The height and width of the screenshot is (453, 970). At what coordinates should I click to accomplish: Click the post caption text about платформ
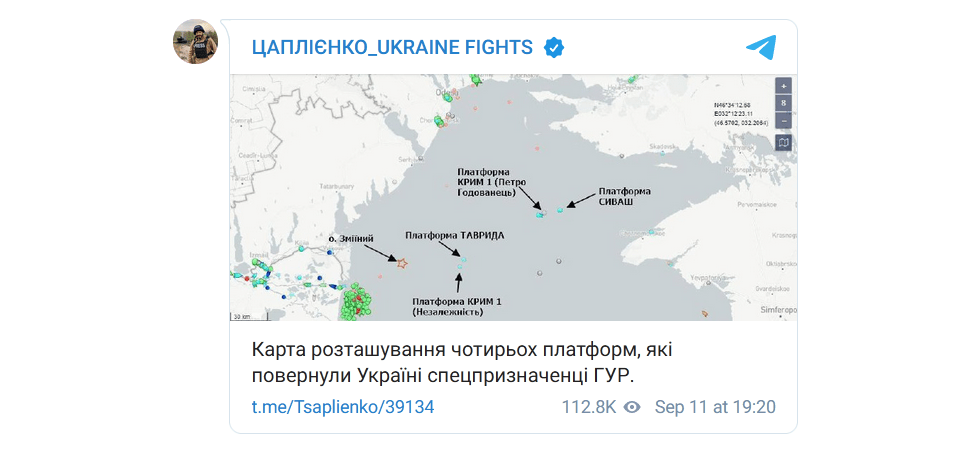pos(442,362)
